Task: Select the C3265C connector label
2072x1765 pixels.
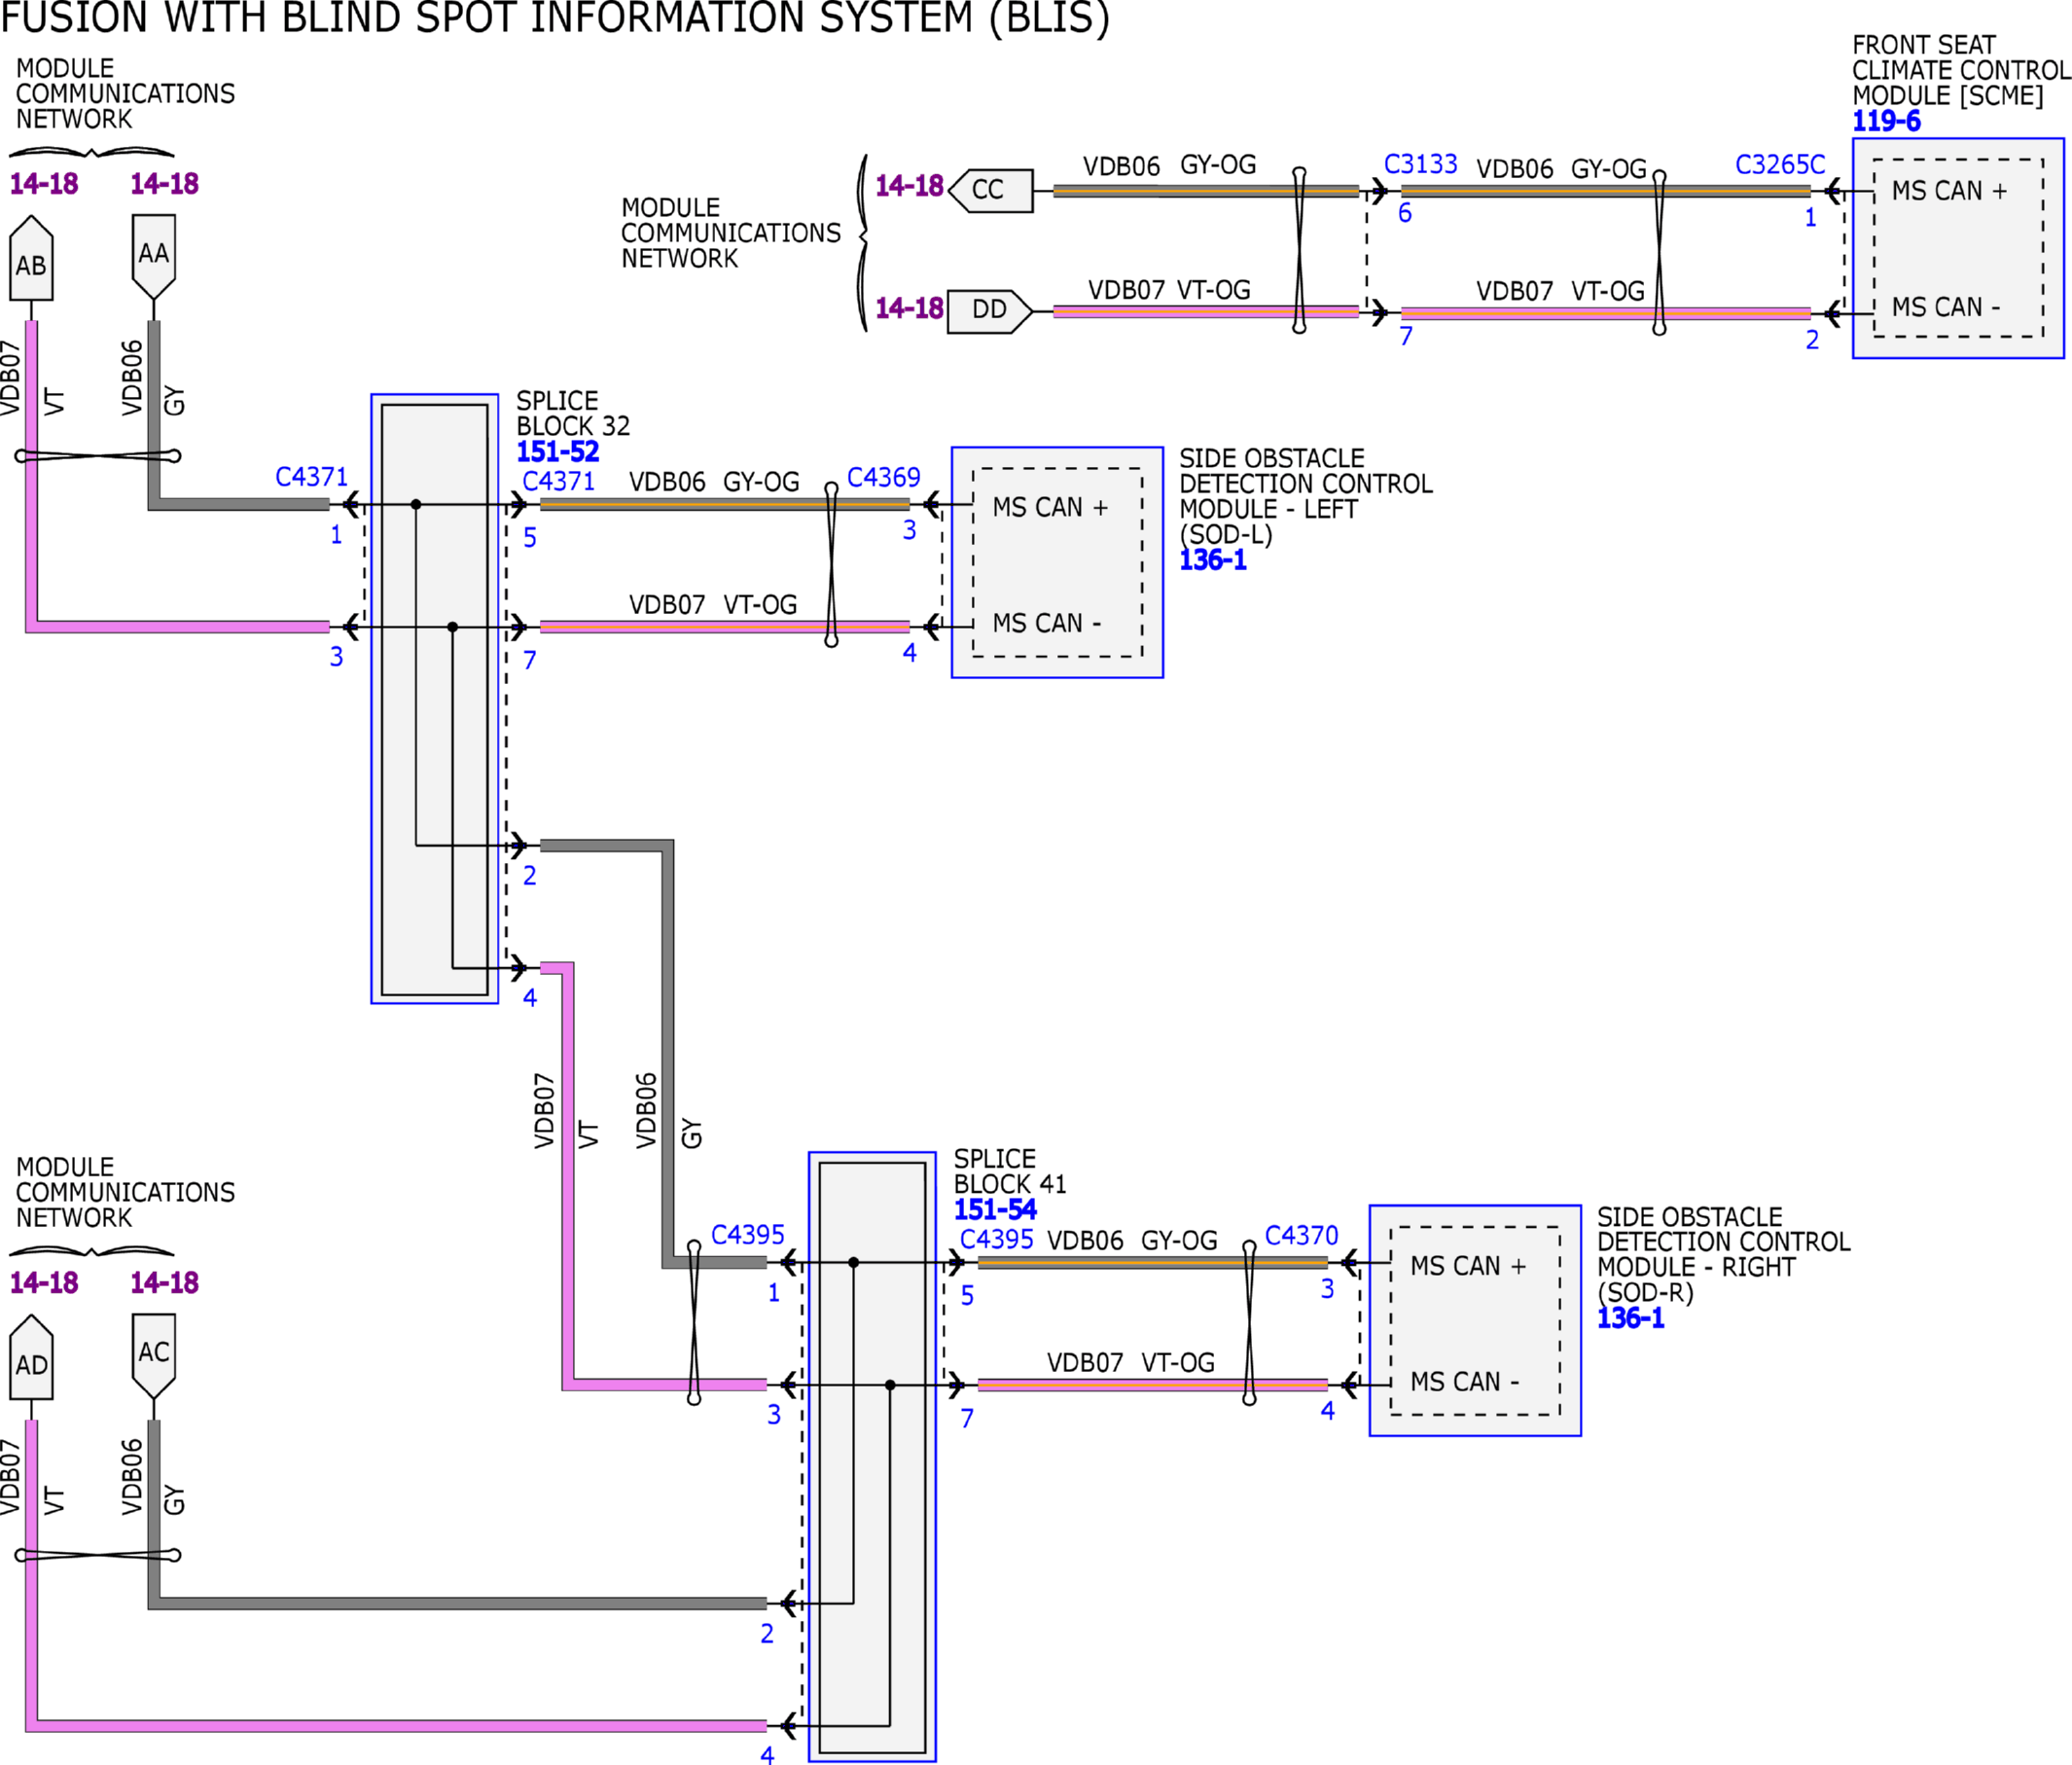Action: [x=1780, y=165]
